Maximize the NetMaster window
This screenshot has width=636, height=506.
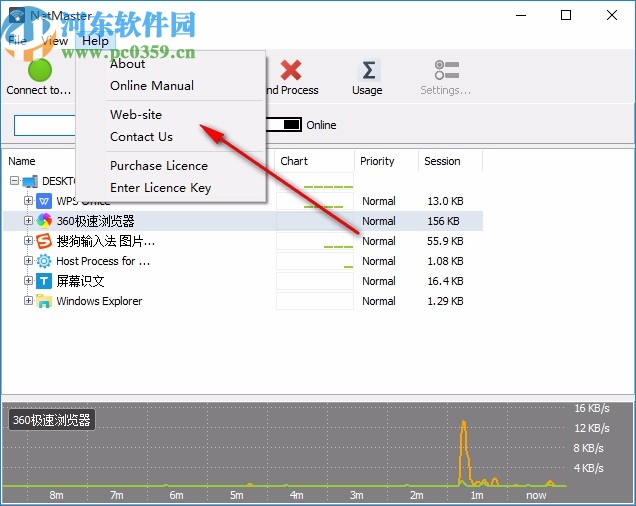click(566, 15)
